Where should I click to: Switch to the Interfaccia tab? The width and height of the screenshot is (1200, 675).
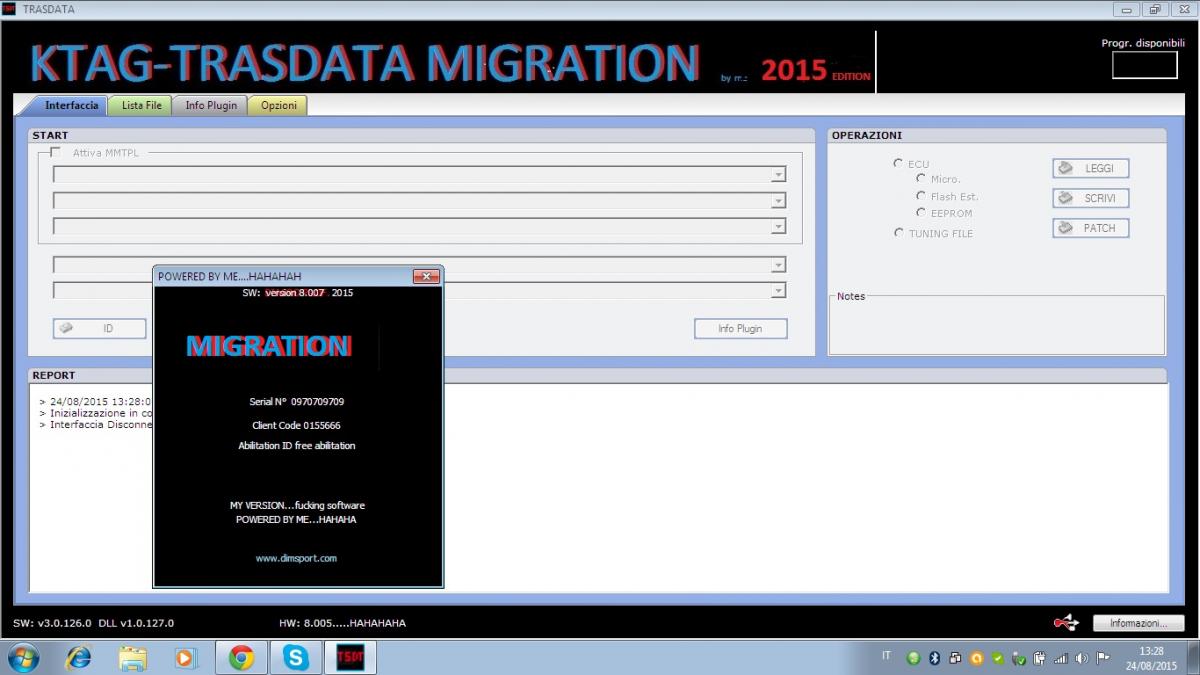[x=71, y=105]
